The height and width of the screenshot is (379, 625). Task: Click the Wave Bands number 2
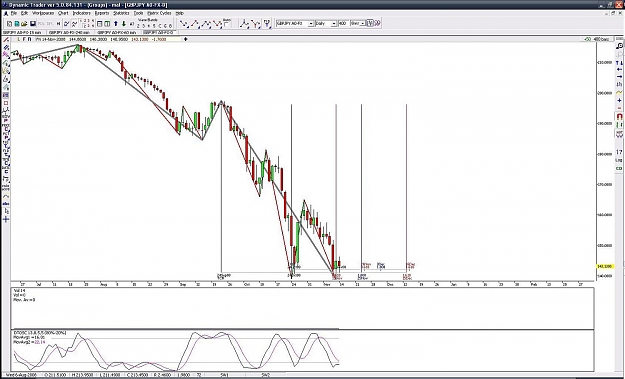138,26
